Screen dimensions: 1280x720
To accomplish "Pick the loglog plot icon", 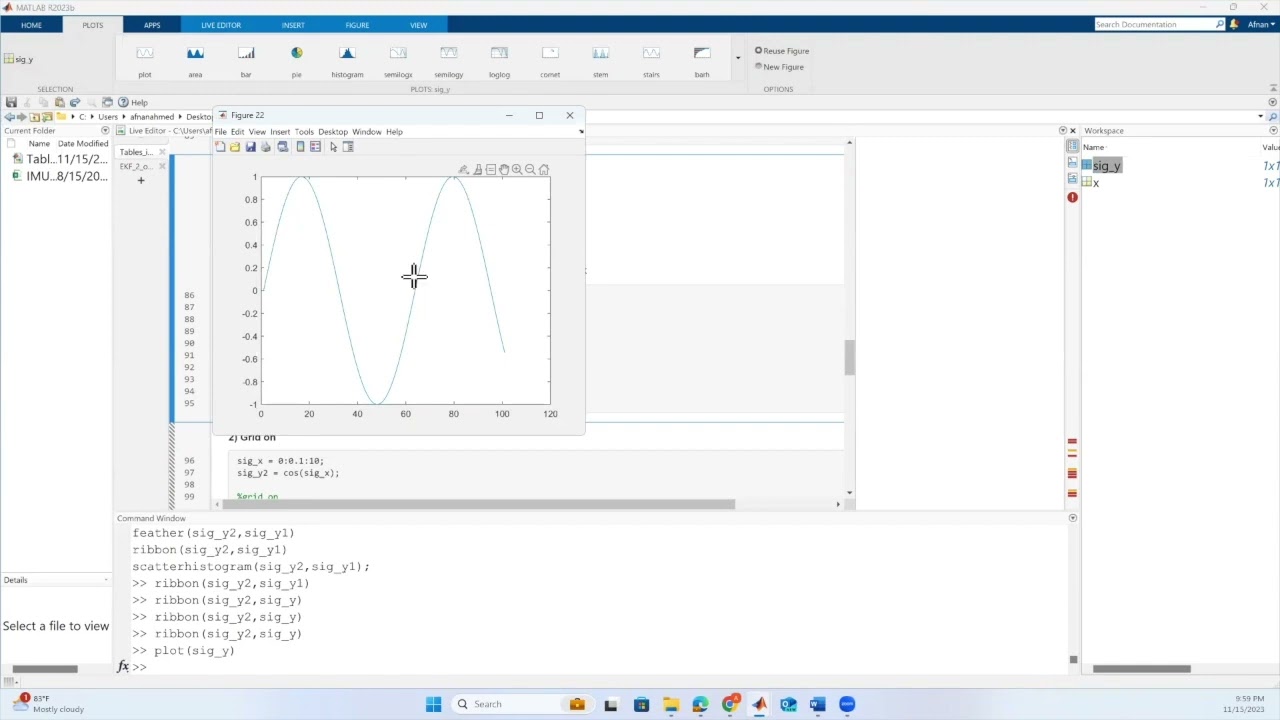I will 499,53.
